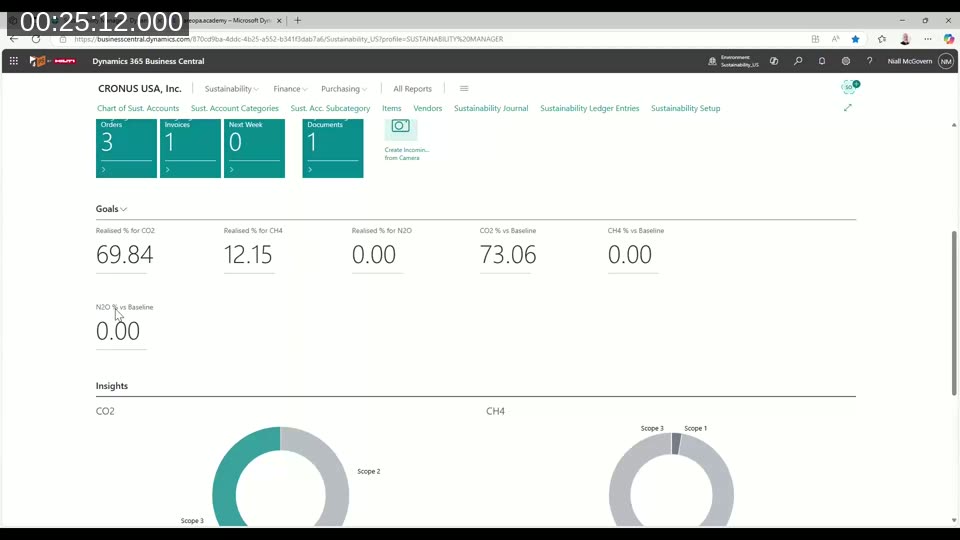Open N2O % vs Baseline value
This screenshot has width=960, height=540.
pyautogui.click(x=118, y=331)
